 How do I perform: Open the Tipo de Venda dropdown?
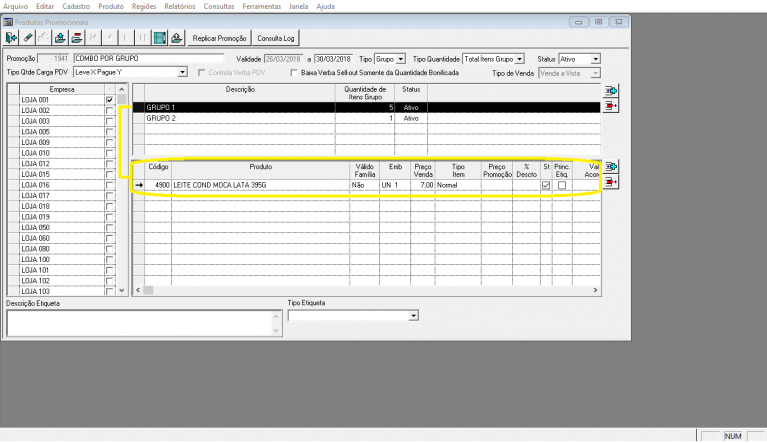pos(595,73)
